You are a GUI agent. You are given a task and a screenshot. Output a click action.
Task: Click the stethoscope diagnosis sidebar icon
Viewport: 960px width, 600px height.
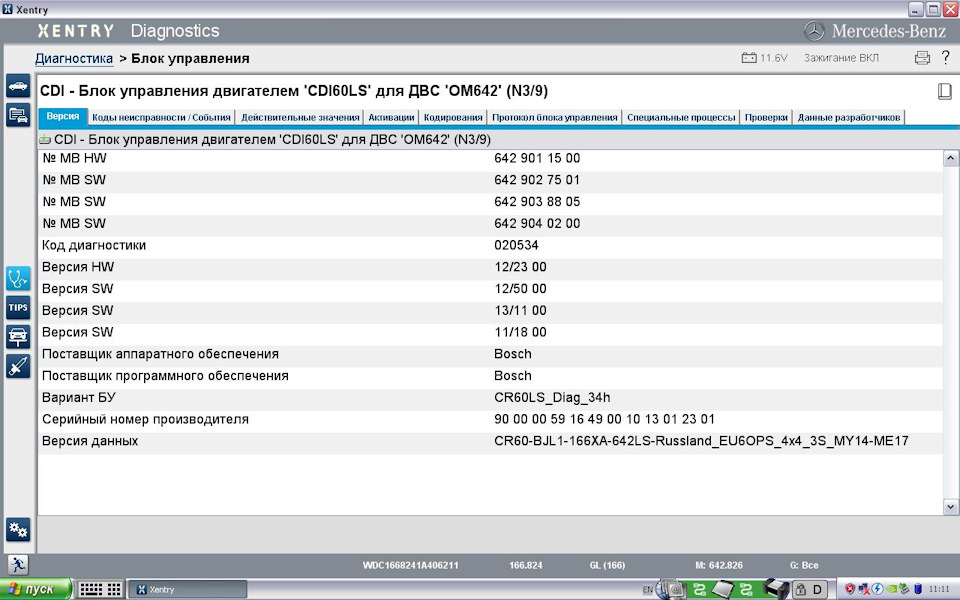click(18, 278)
